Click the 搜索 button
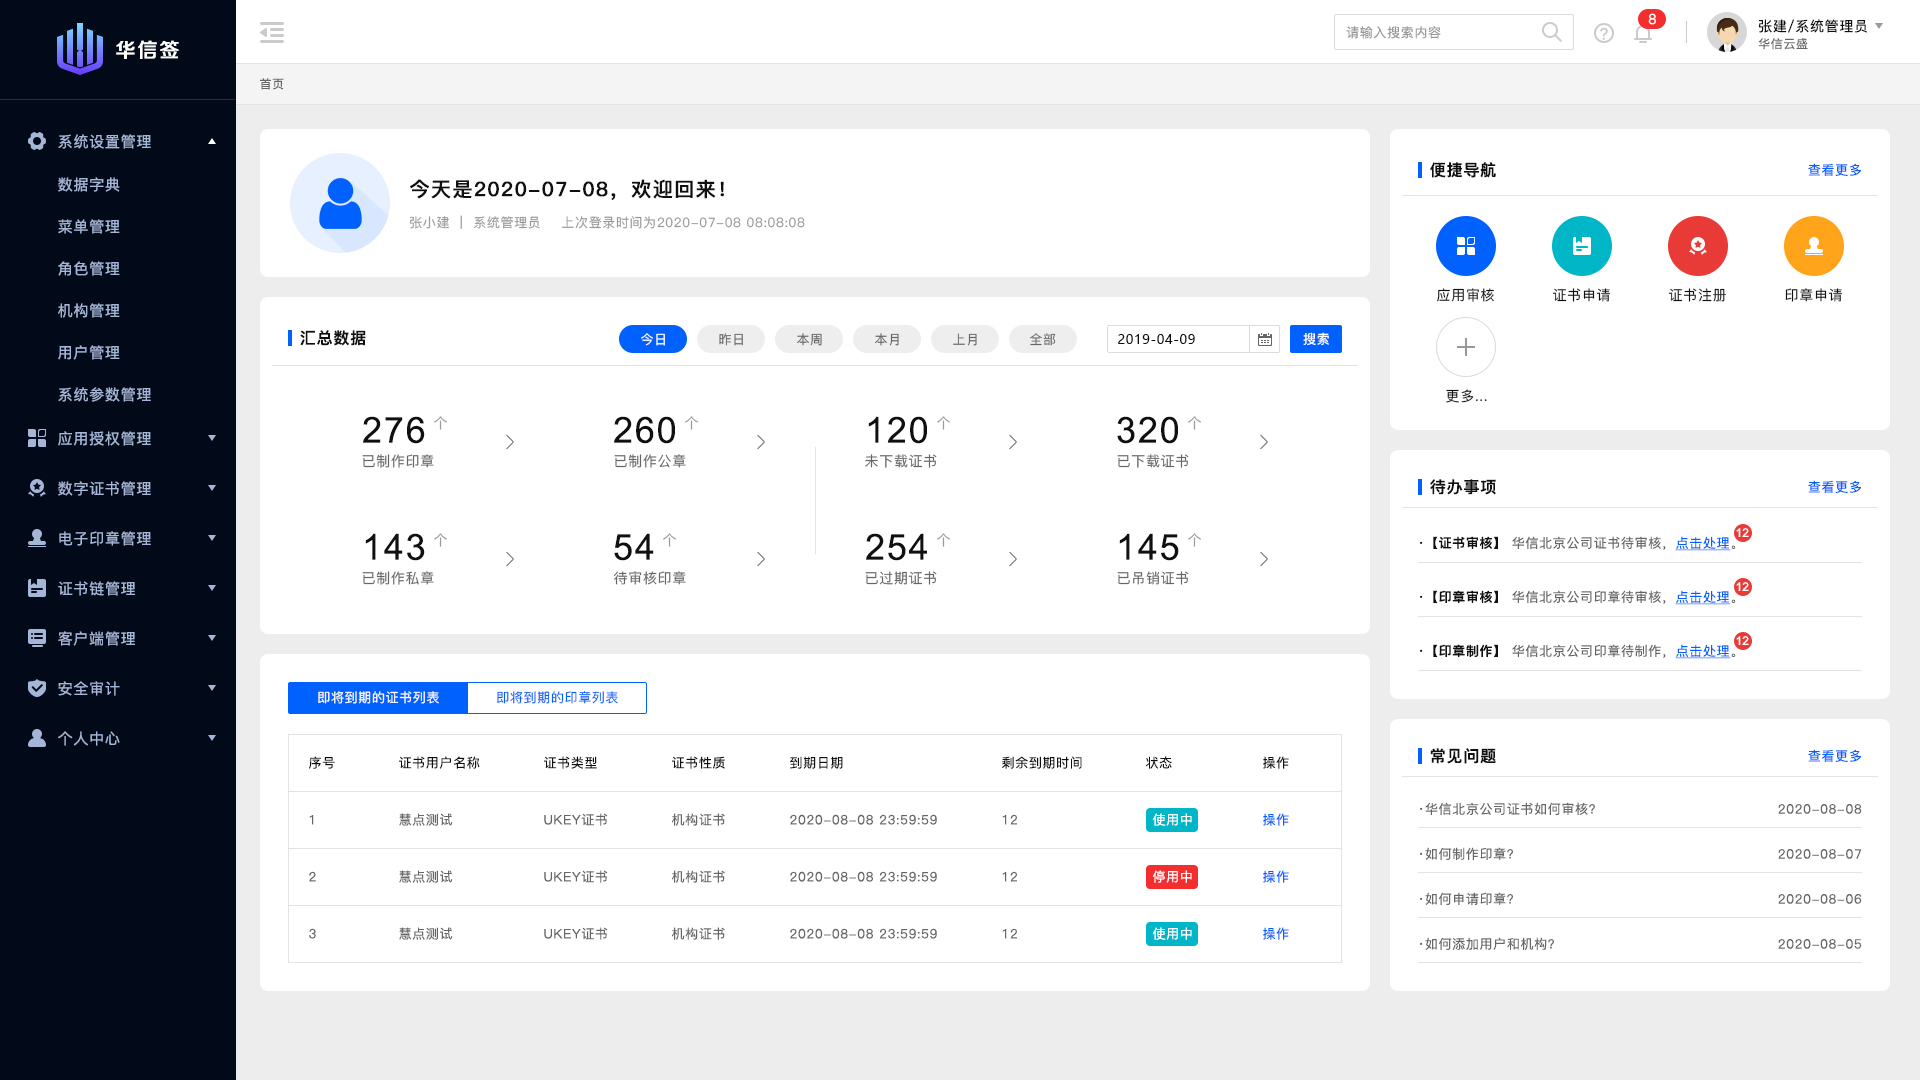This screenshot has width=1920, height=1080. (1316, 339)
